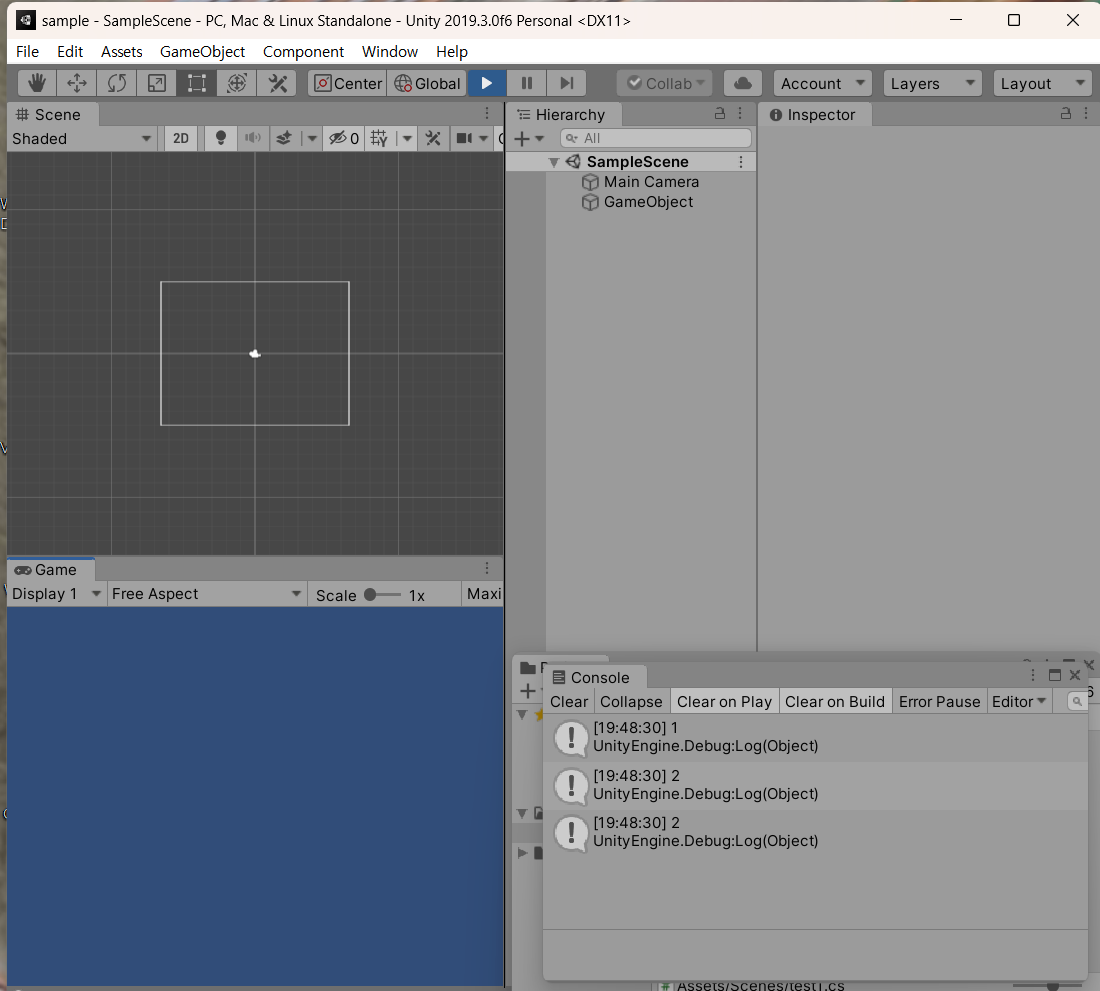Open the Edit menu
The image size is (1100, 991).
point(70,52)
